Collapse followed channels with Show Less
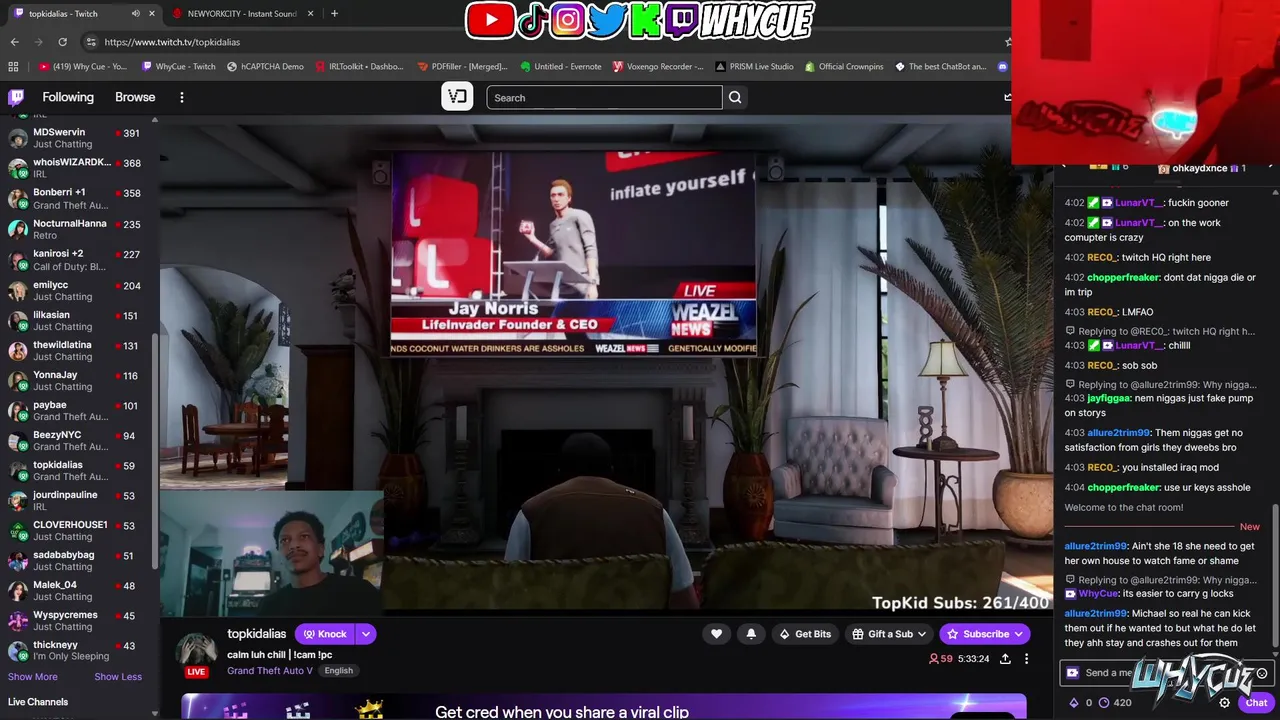 [x=118, y=677]
